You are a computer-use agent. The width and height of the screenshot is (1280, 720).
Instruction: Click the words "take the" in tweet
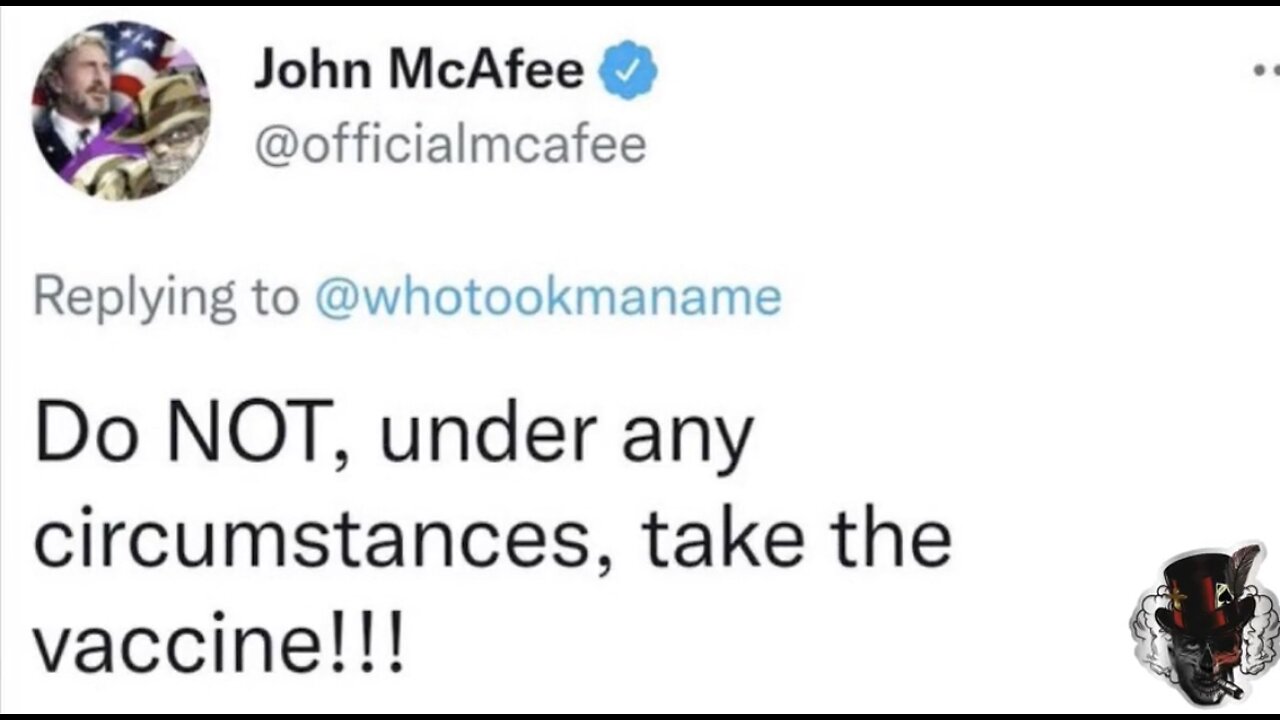coord(795,539)
